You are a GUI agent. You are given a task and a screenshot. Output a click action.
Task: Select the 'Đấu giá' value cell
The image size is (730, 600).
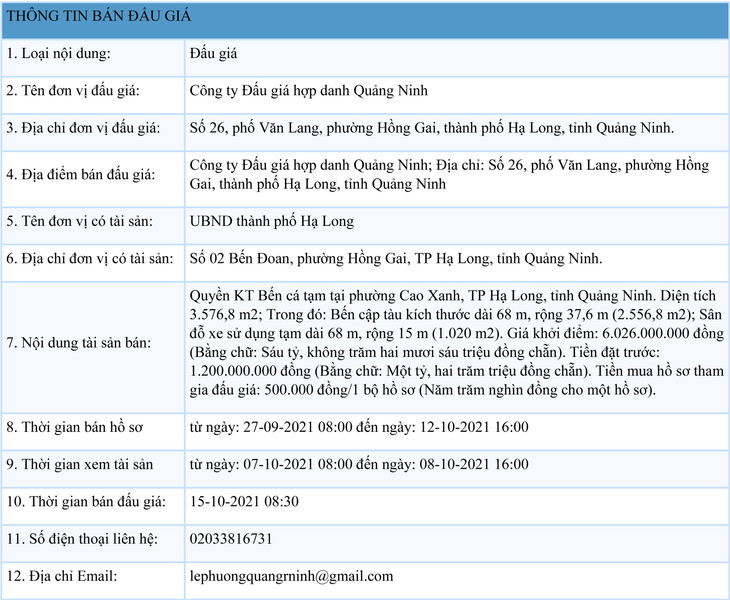pyautogui.click(x=212, y=54)
